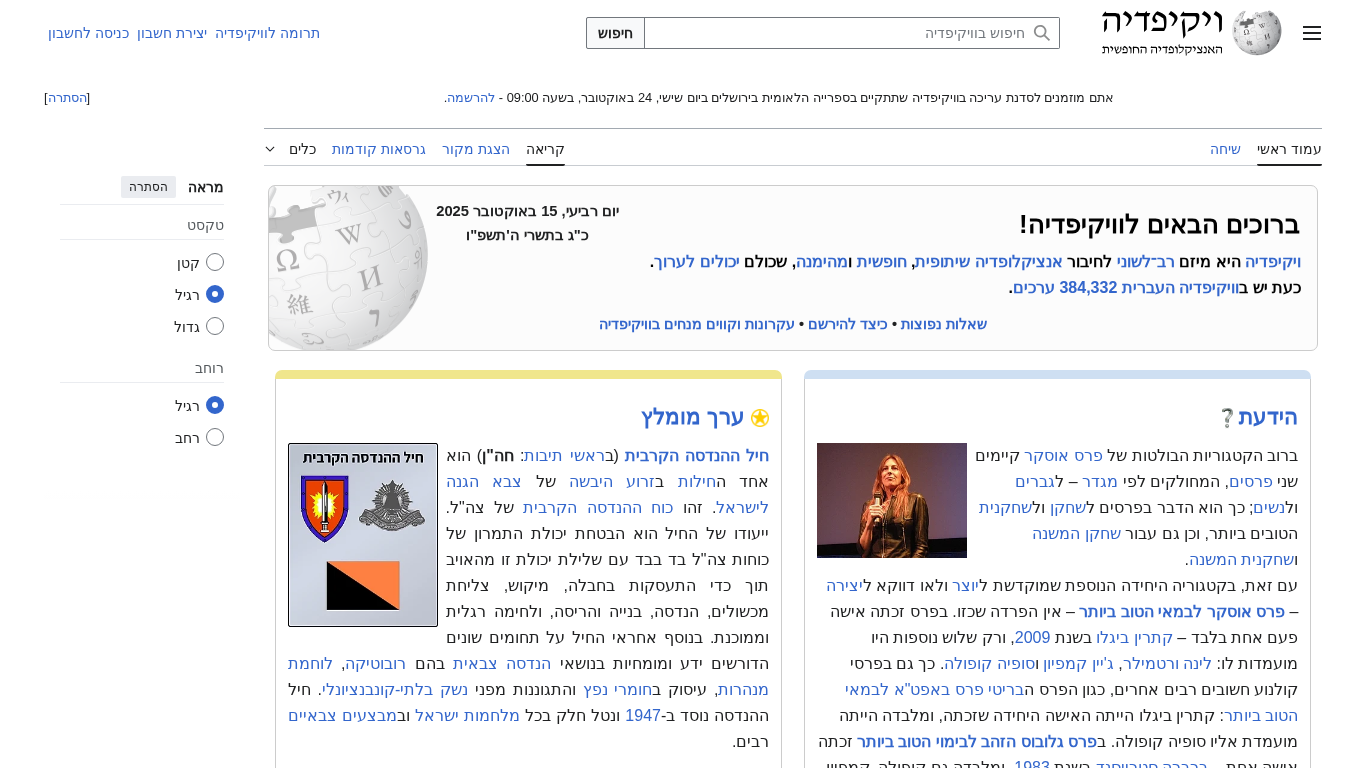This screenshot has height=768, width=1366.
Task: Select the קריאה tab
Action: (x=545, y=149)
